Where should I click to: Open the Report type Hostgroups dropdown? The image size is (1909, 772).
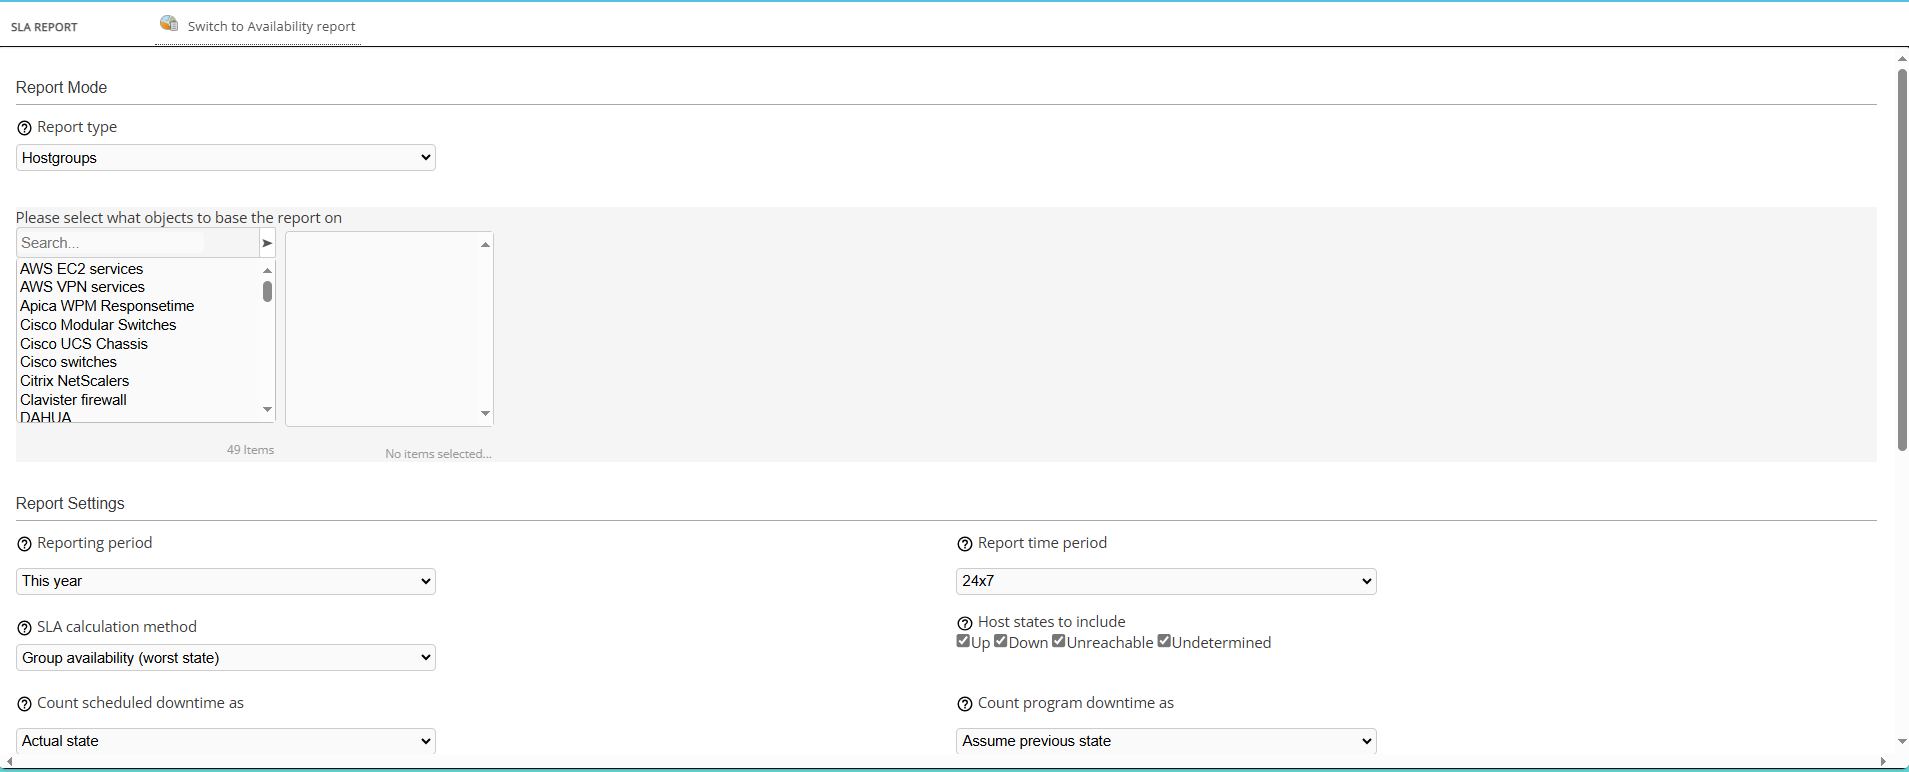[226, 157]
